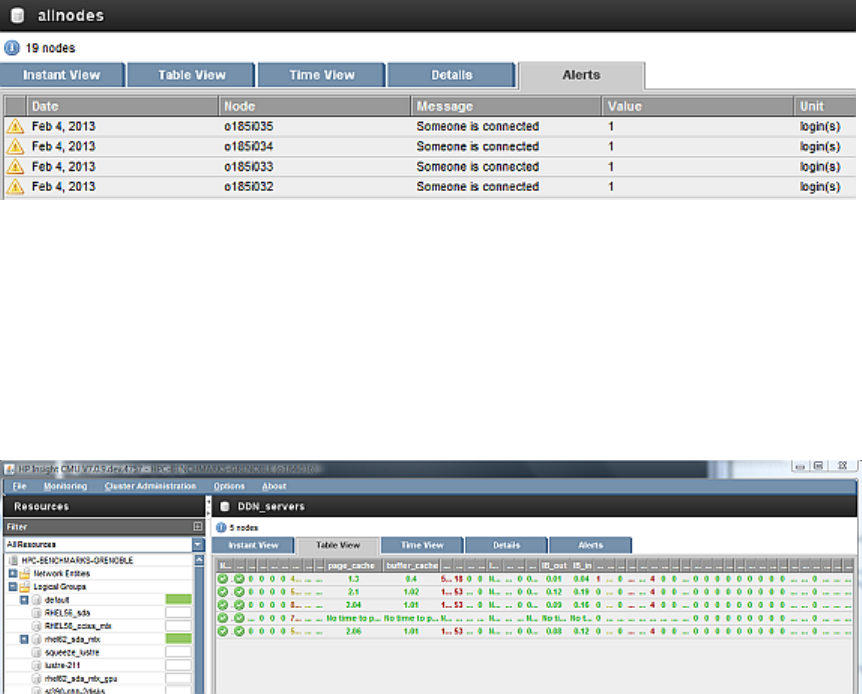This screenshot has width=862, height=694.
Task: Click the first row green status checkmark
Action: pos(224,579)
